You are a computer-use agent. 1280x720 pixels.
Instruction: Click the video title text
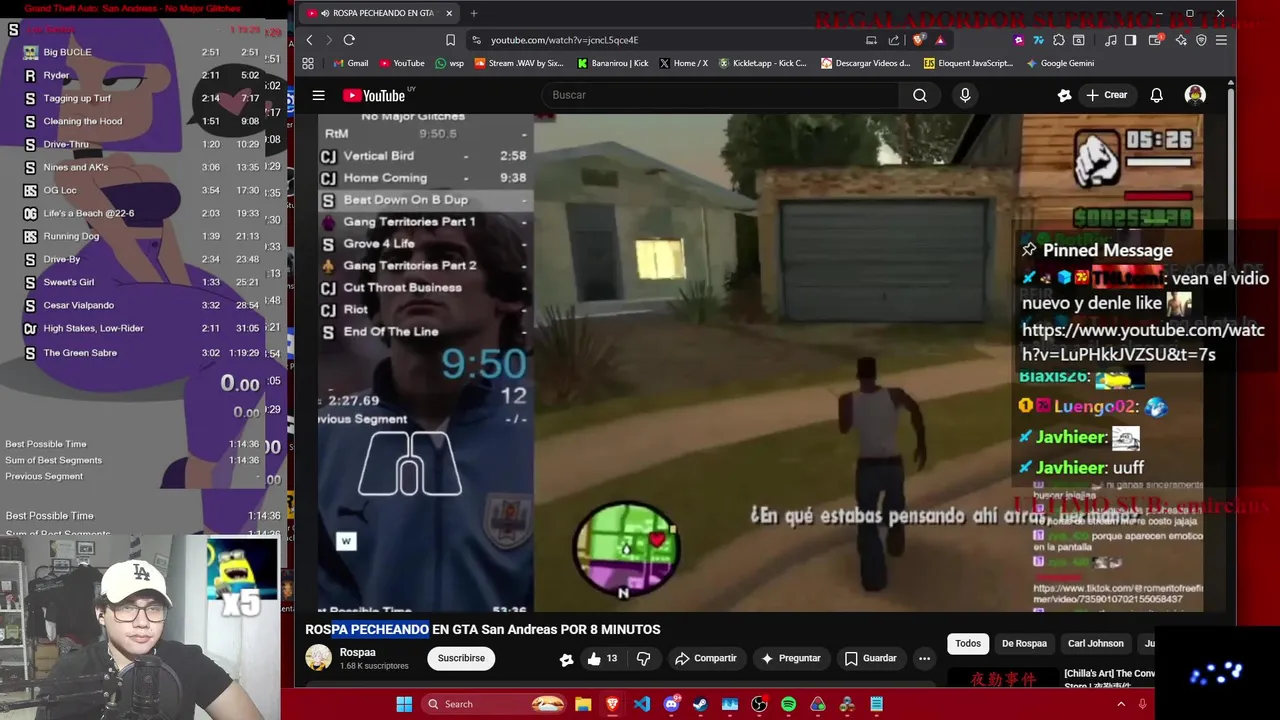point(483,630)
